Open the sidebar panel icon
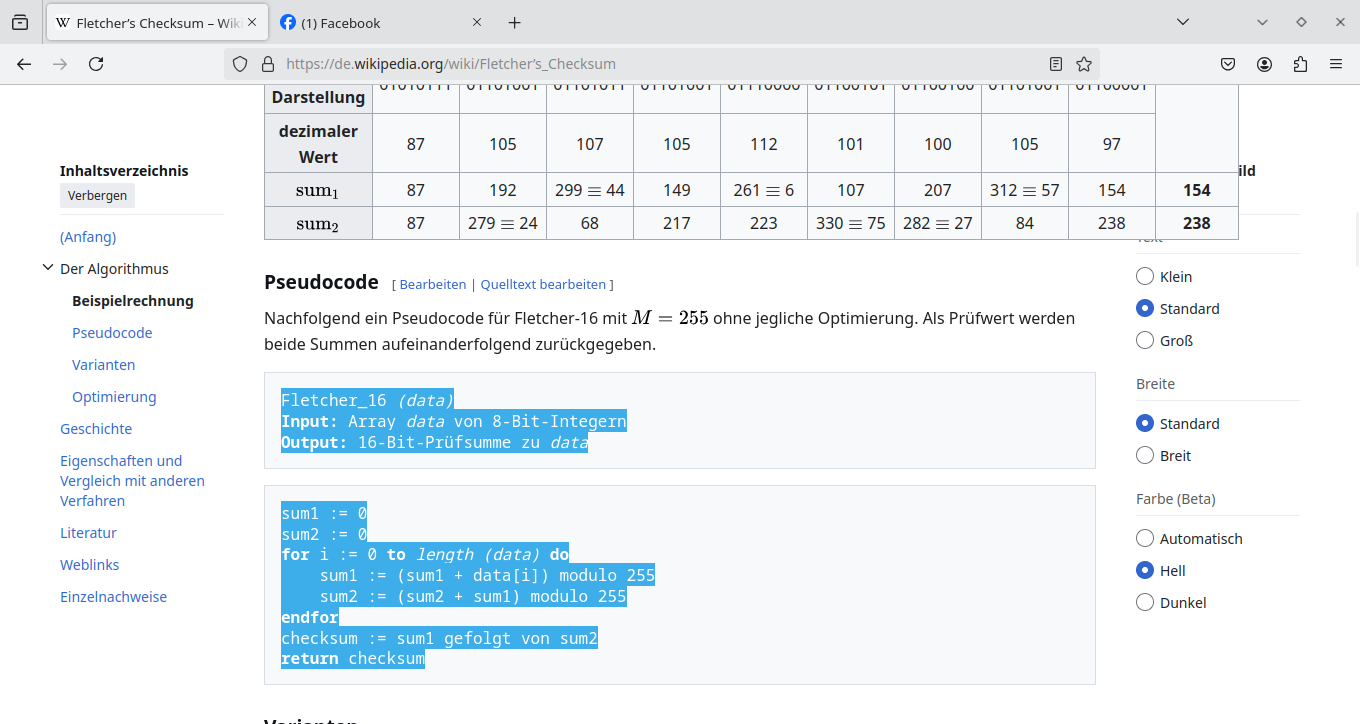 19,21
